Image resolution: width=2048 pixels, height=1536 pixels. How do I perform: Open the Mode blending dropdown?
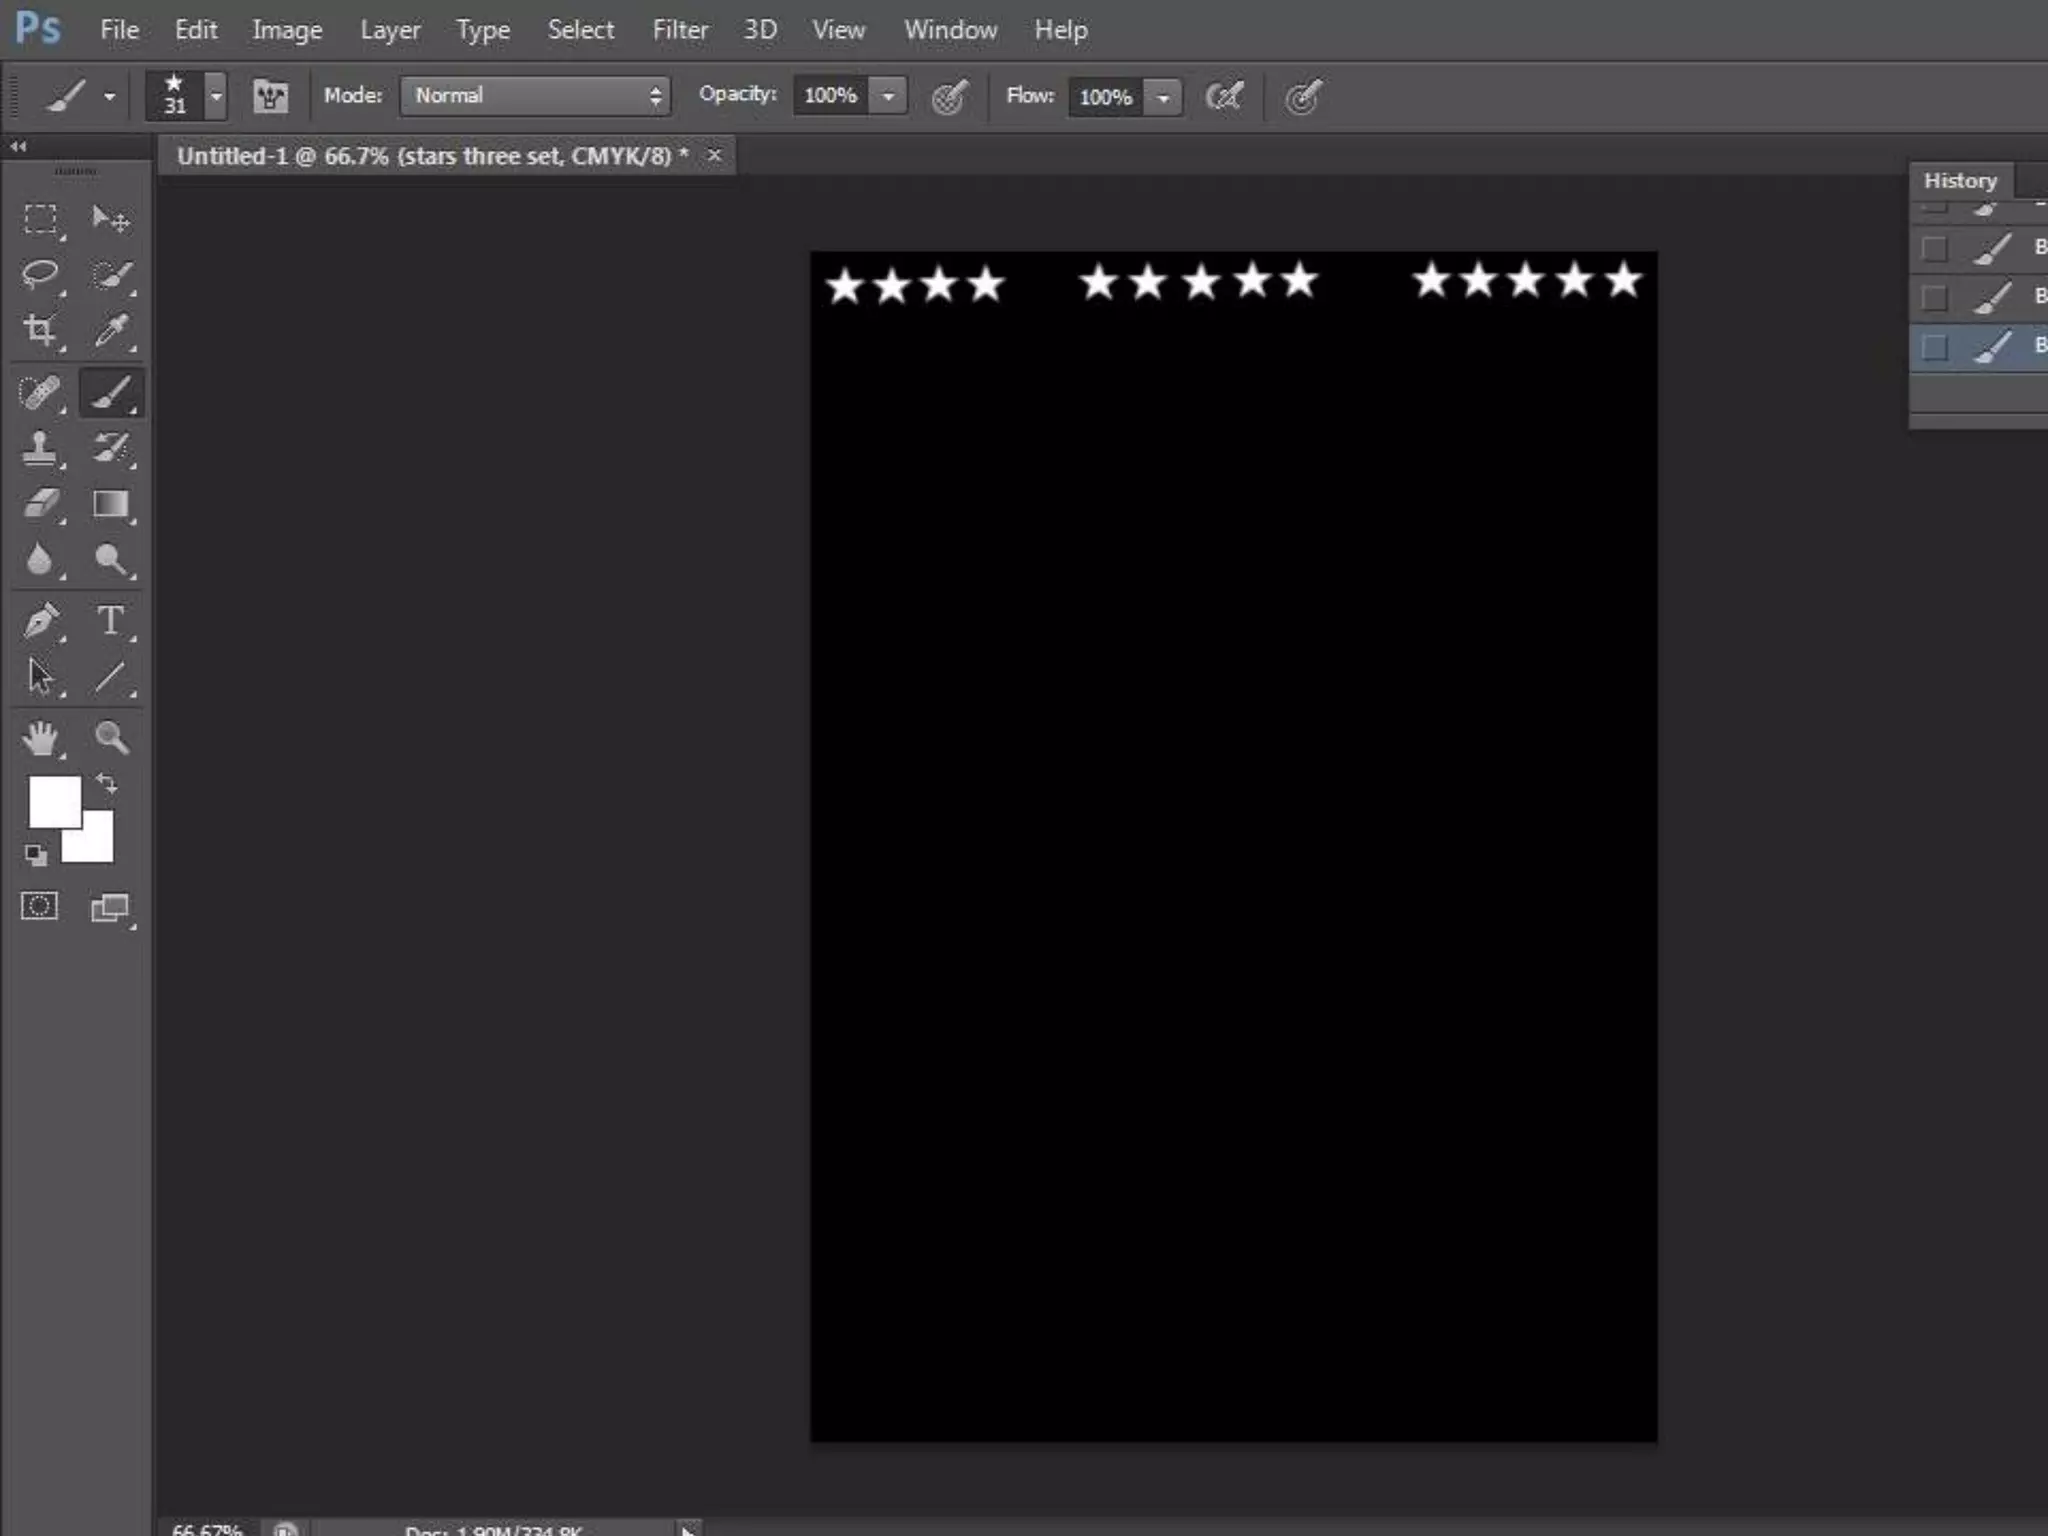(x=535, y=96)
